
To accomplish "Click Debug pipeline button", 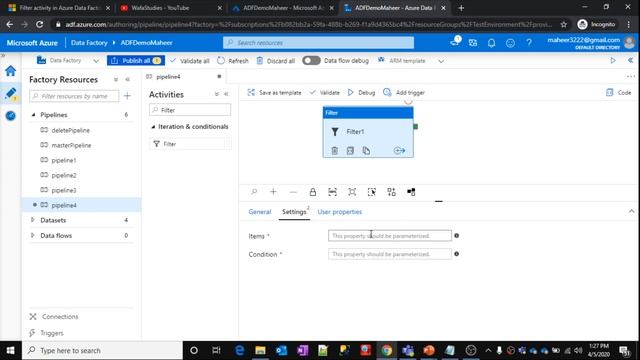I will pos(361,93).
